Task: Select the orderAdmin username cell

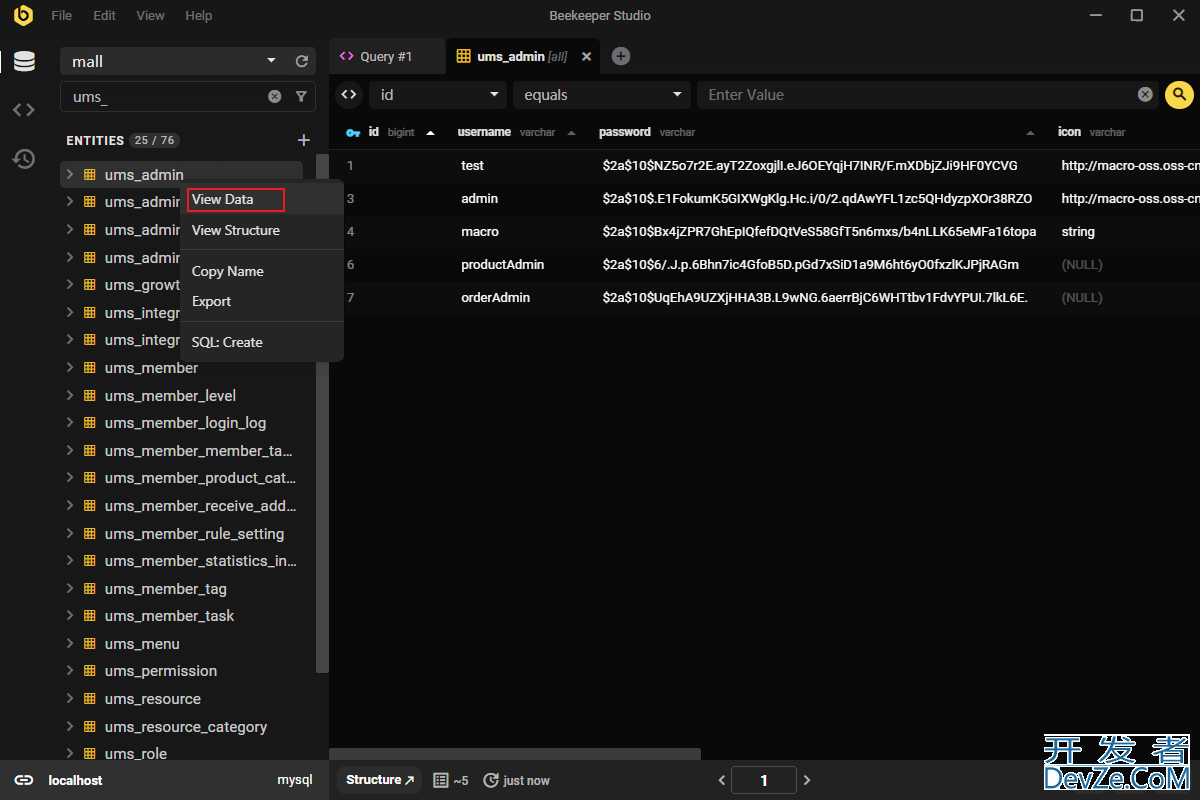Action: click(496, 298)
